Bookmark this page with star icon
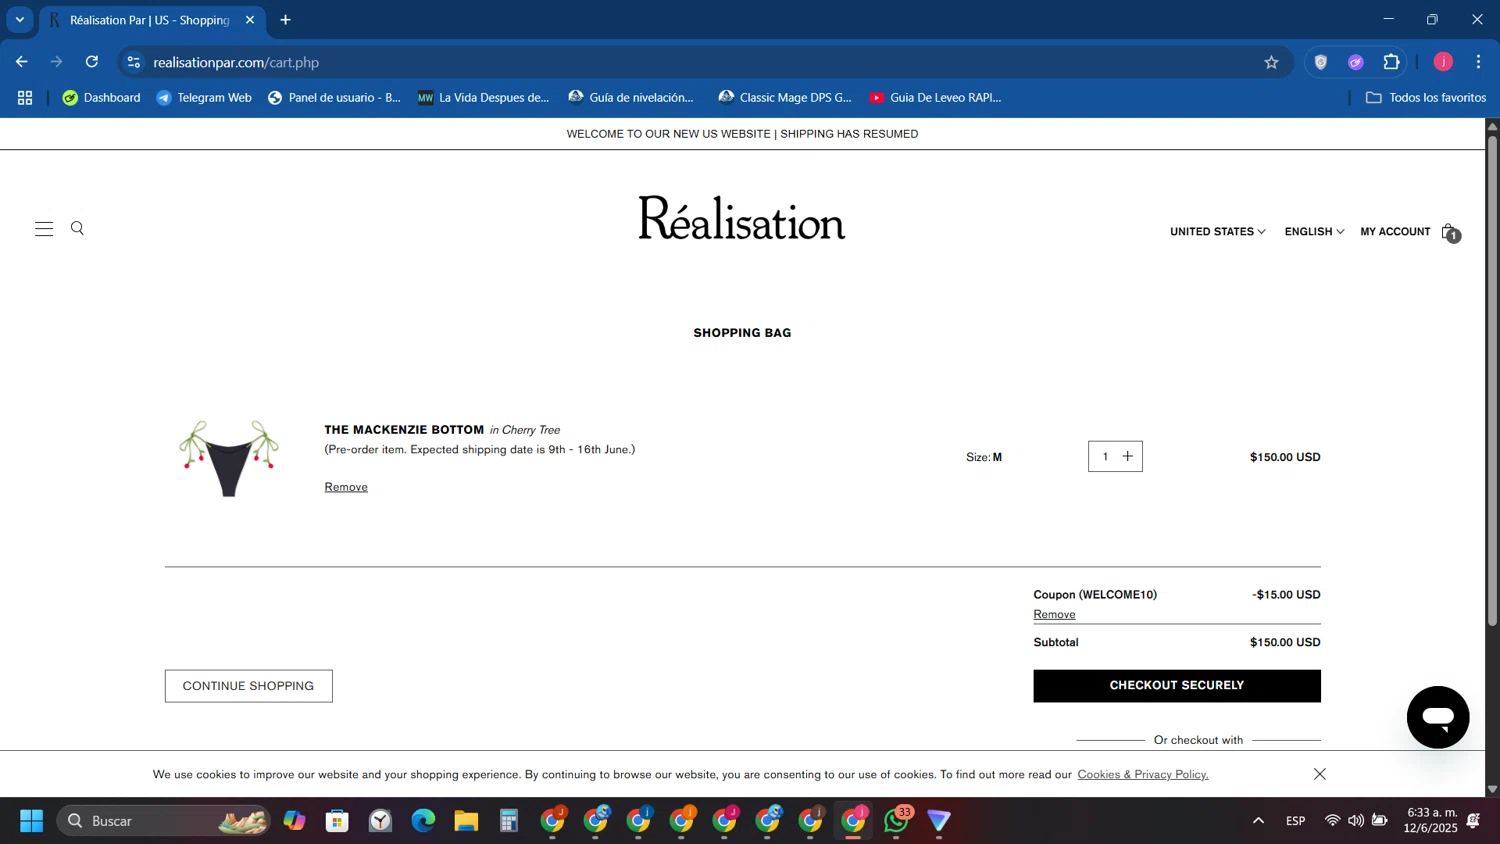 [x=1271, y=62]
